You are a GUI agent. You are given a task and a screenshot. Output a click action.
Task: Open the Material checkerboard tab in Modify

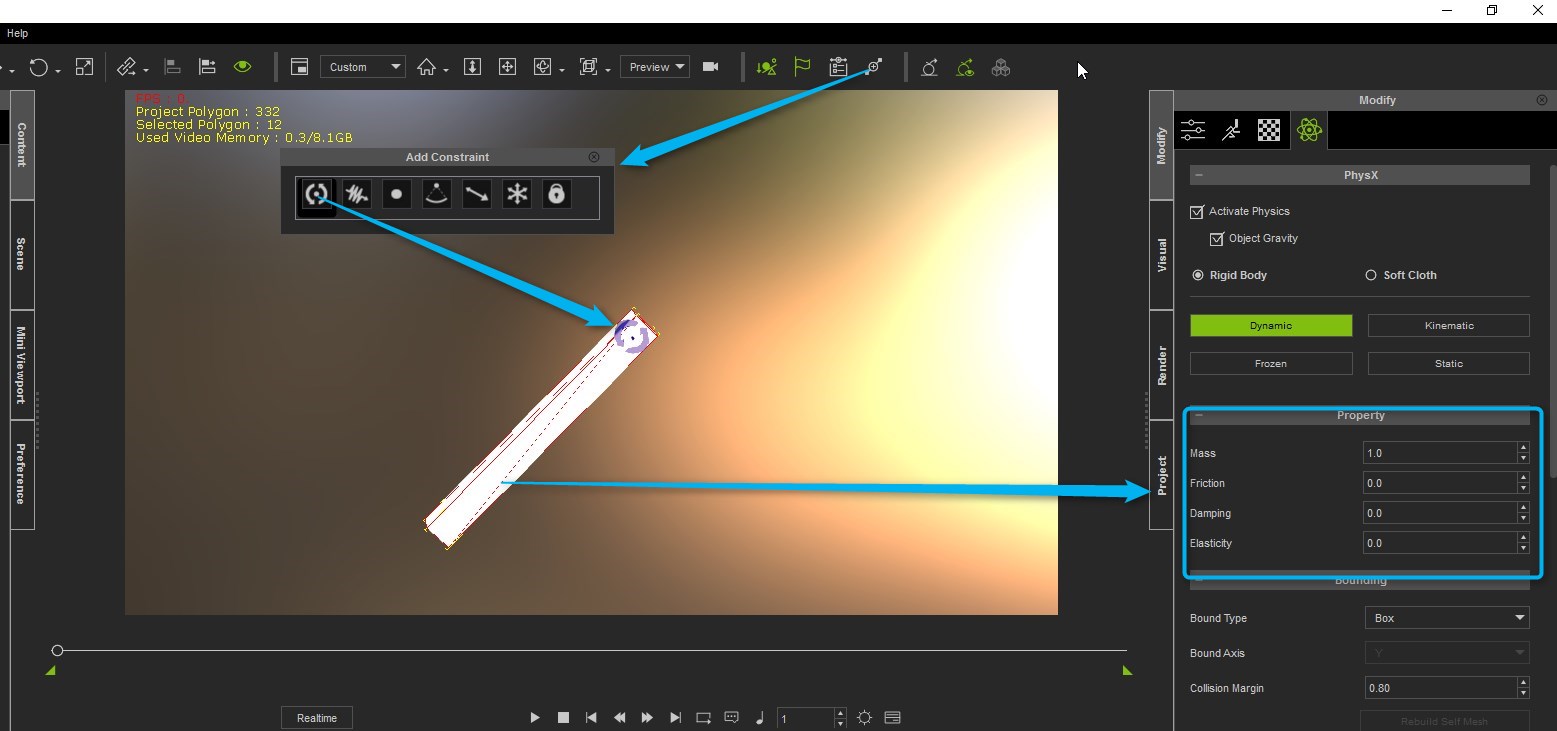1269,130
